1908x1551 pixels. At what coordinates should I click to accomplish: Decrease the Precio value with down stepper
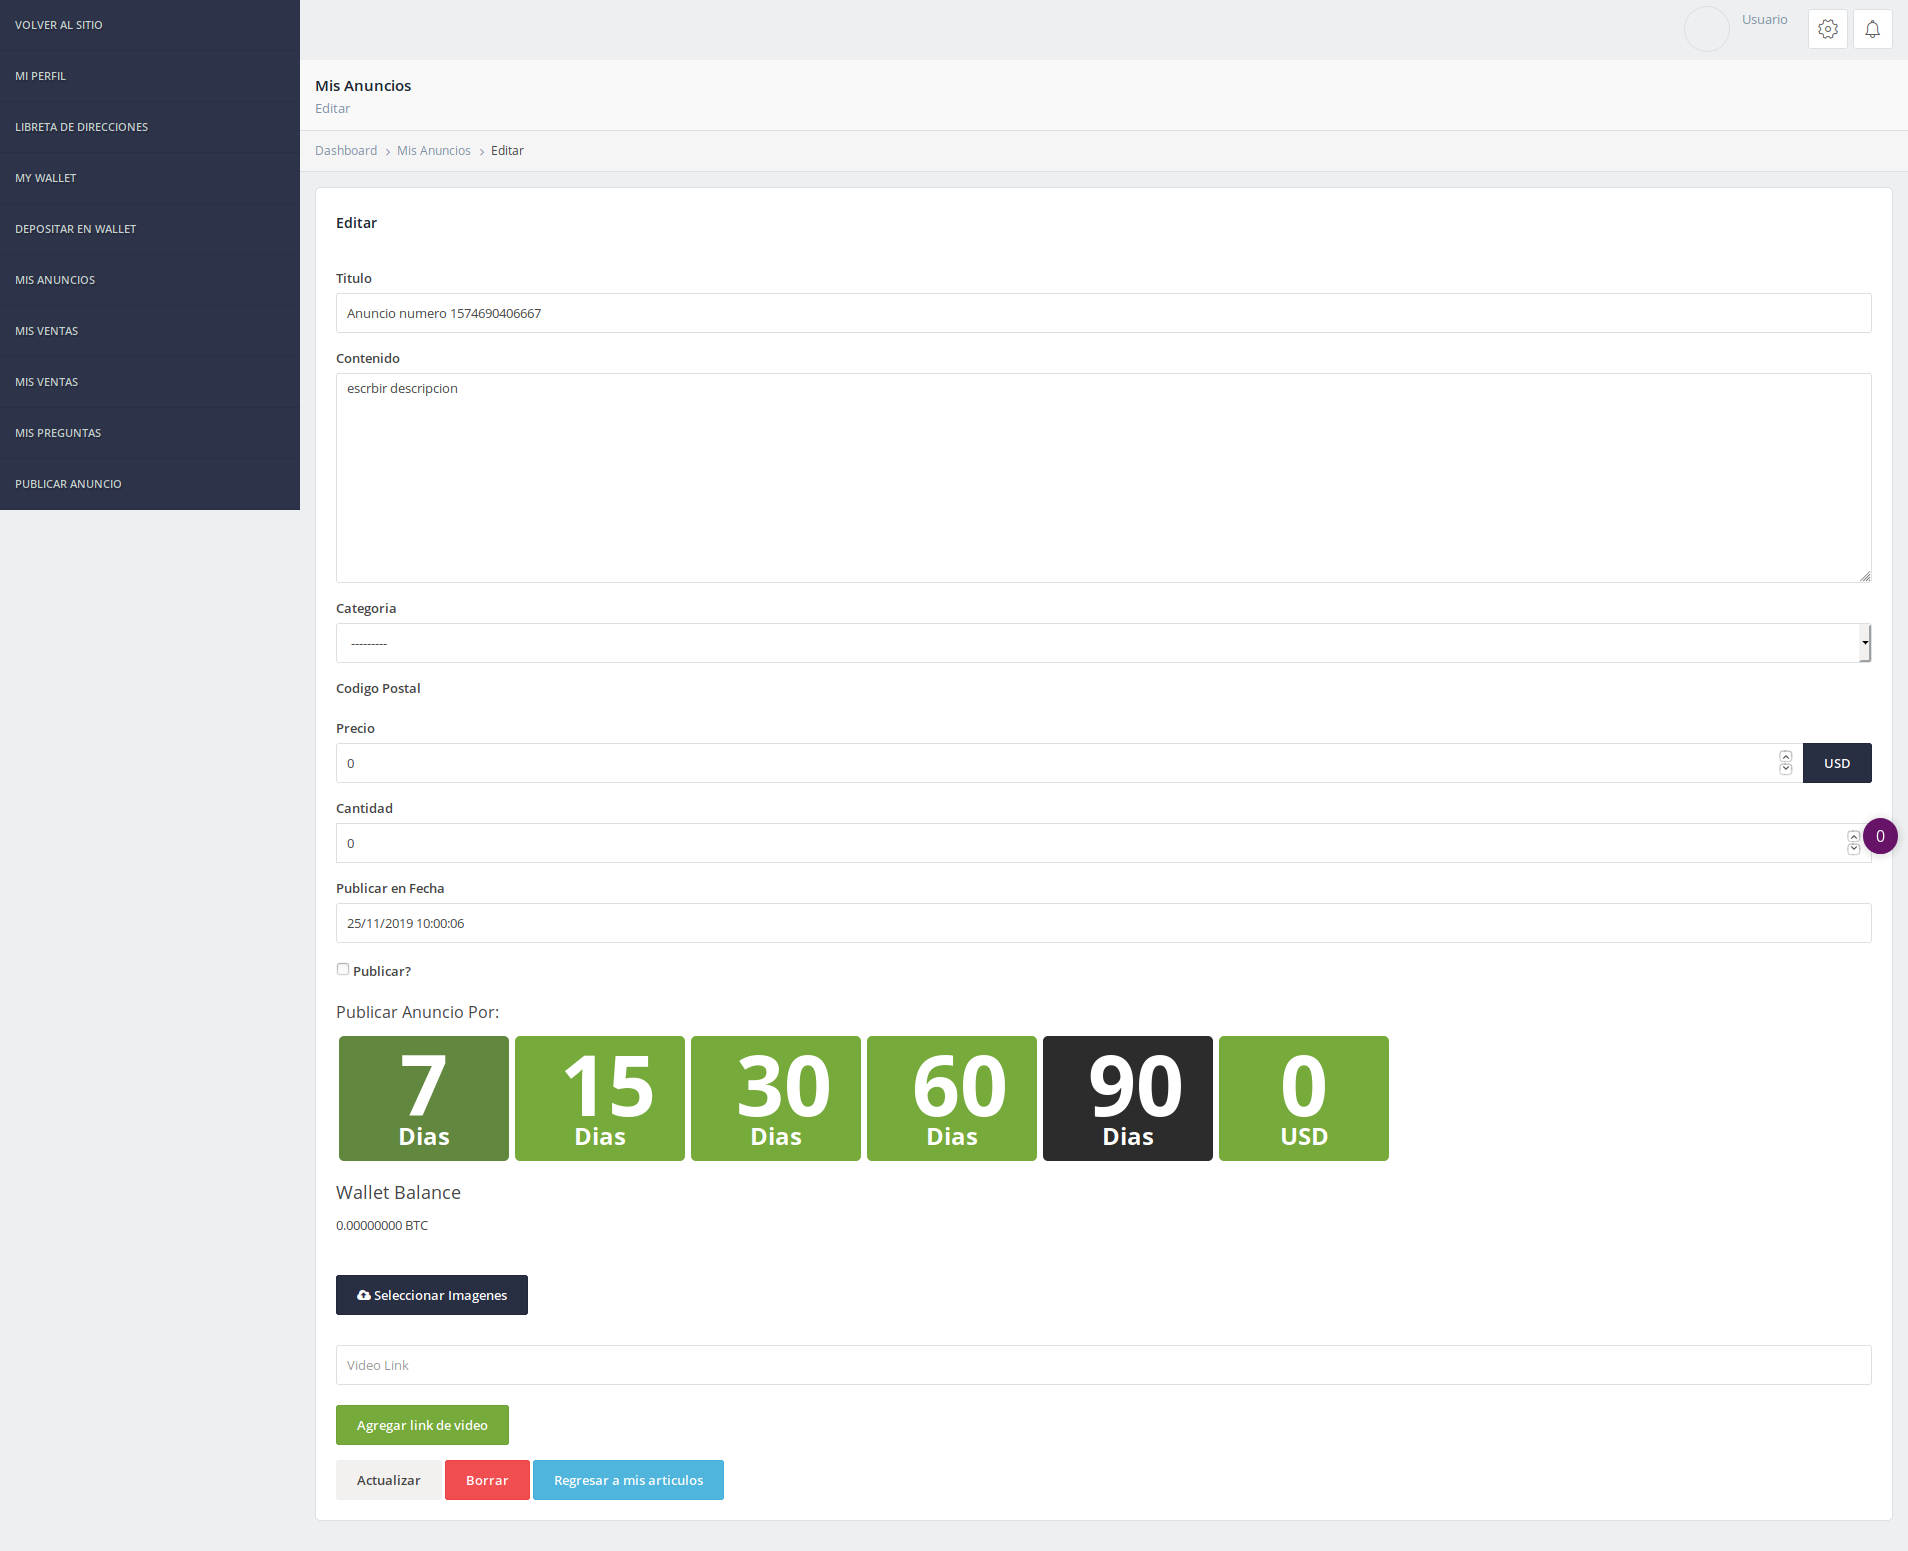click(1785, 769)
